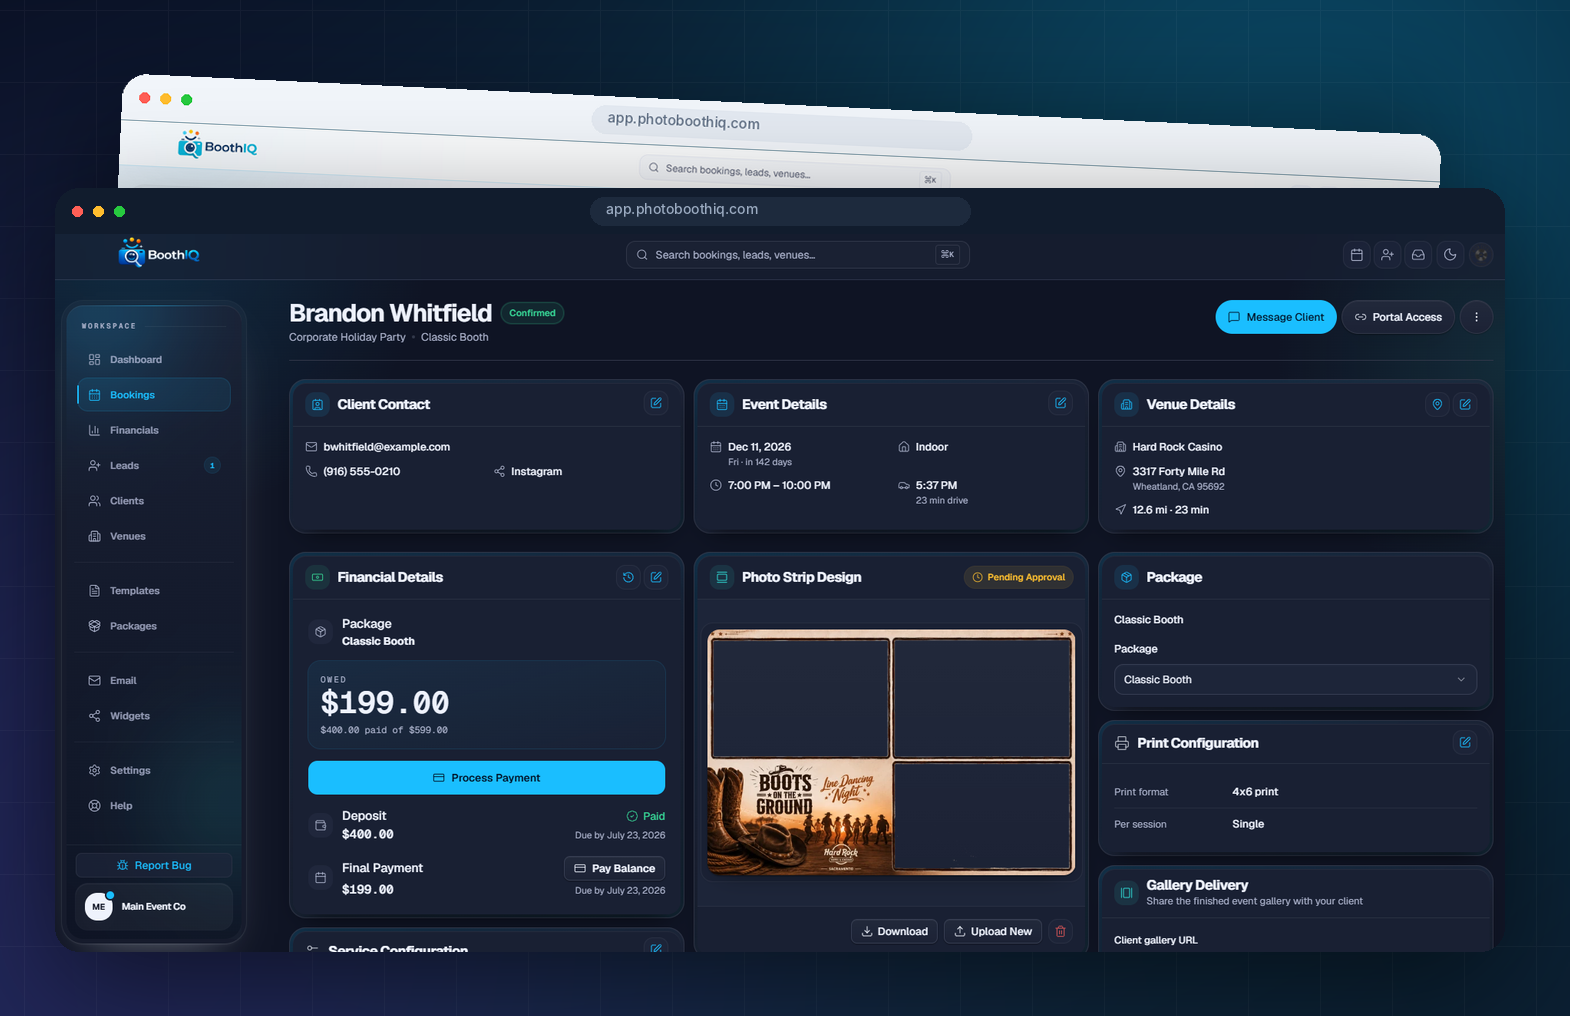Focus the search bookings field in front window
Screen dimensions: 1570x1016
click(x=798, y=254)
